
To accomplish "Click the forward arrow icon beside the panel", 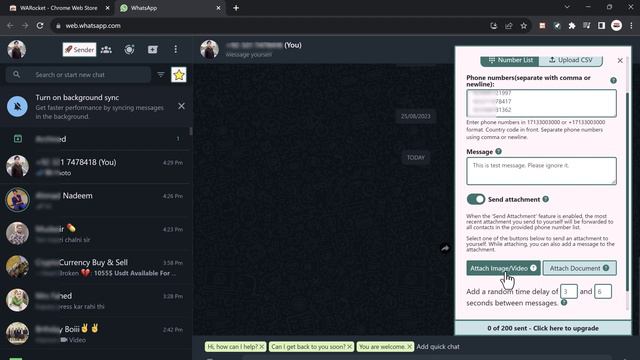I will 445,248.
